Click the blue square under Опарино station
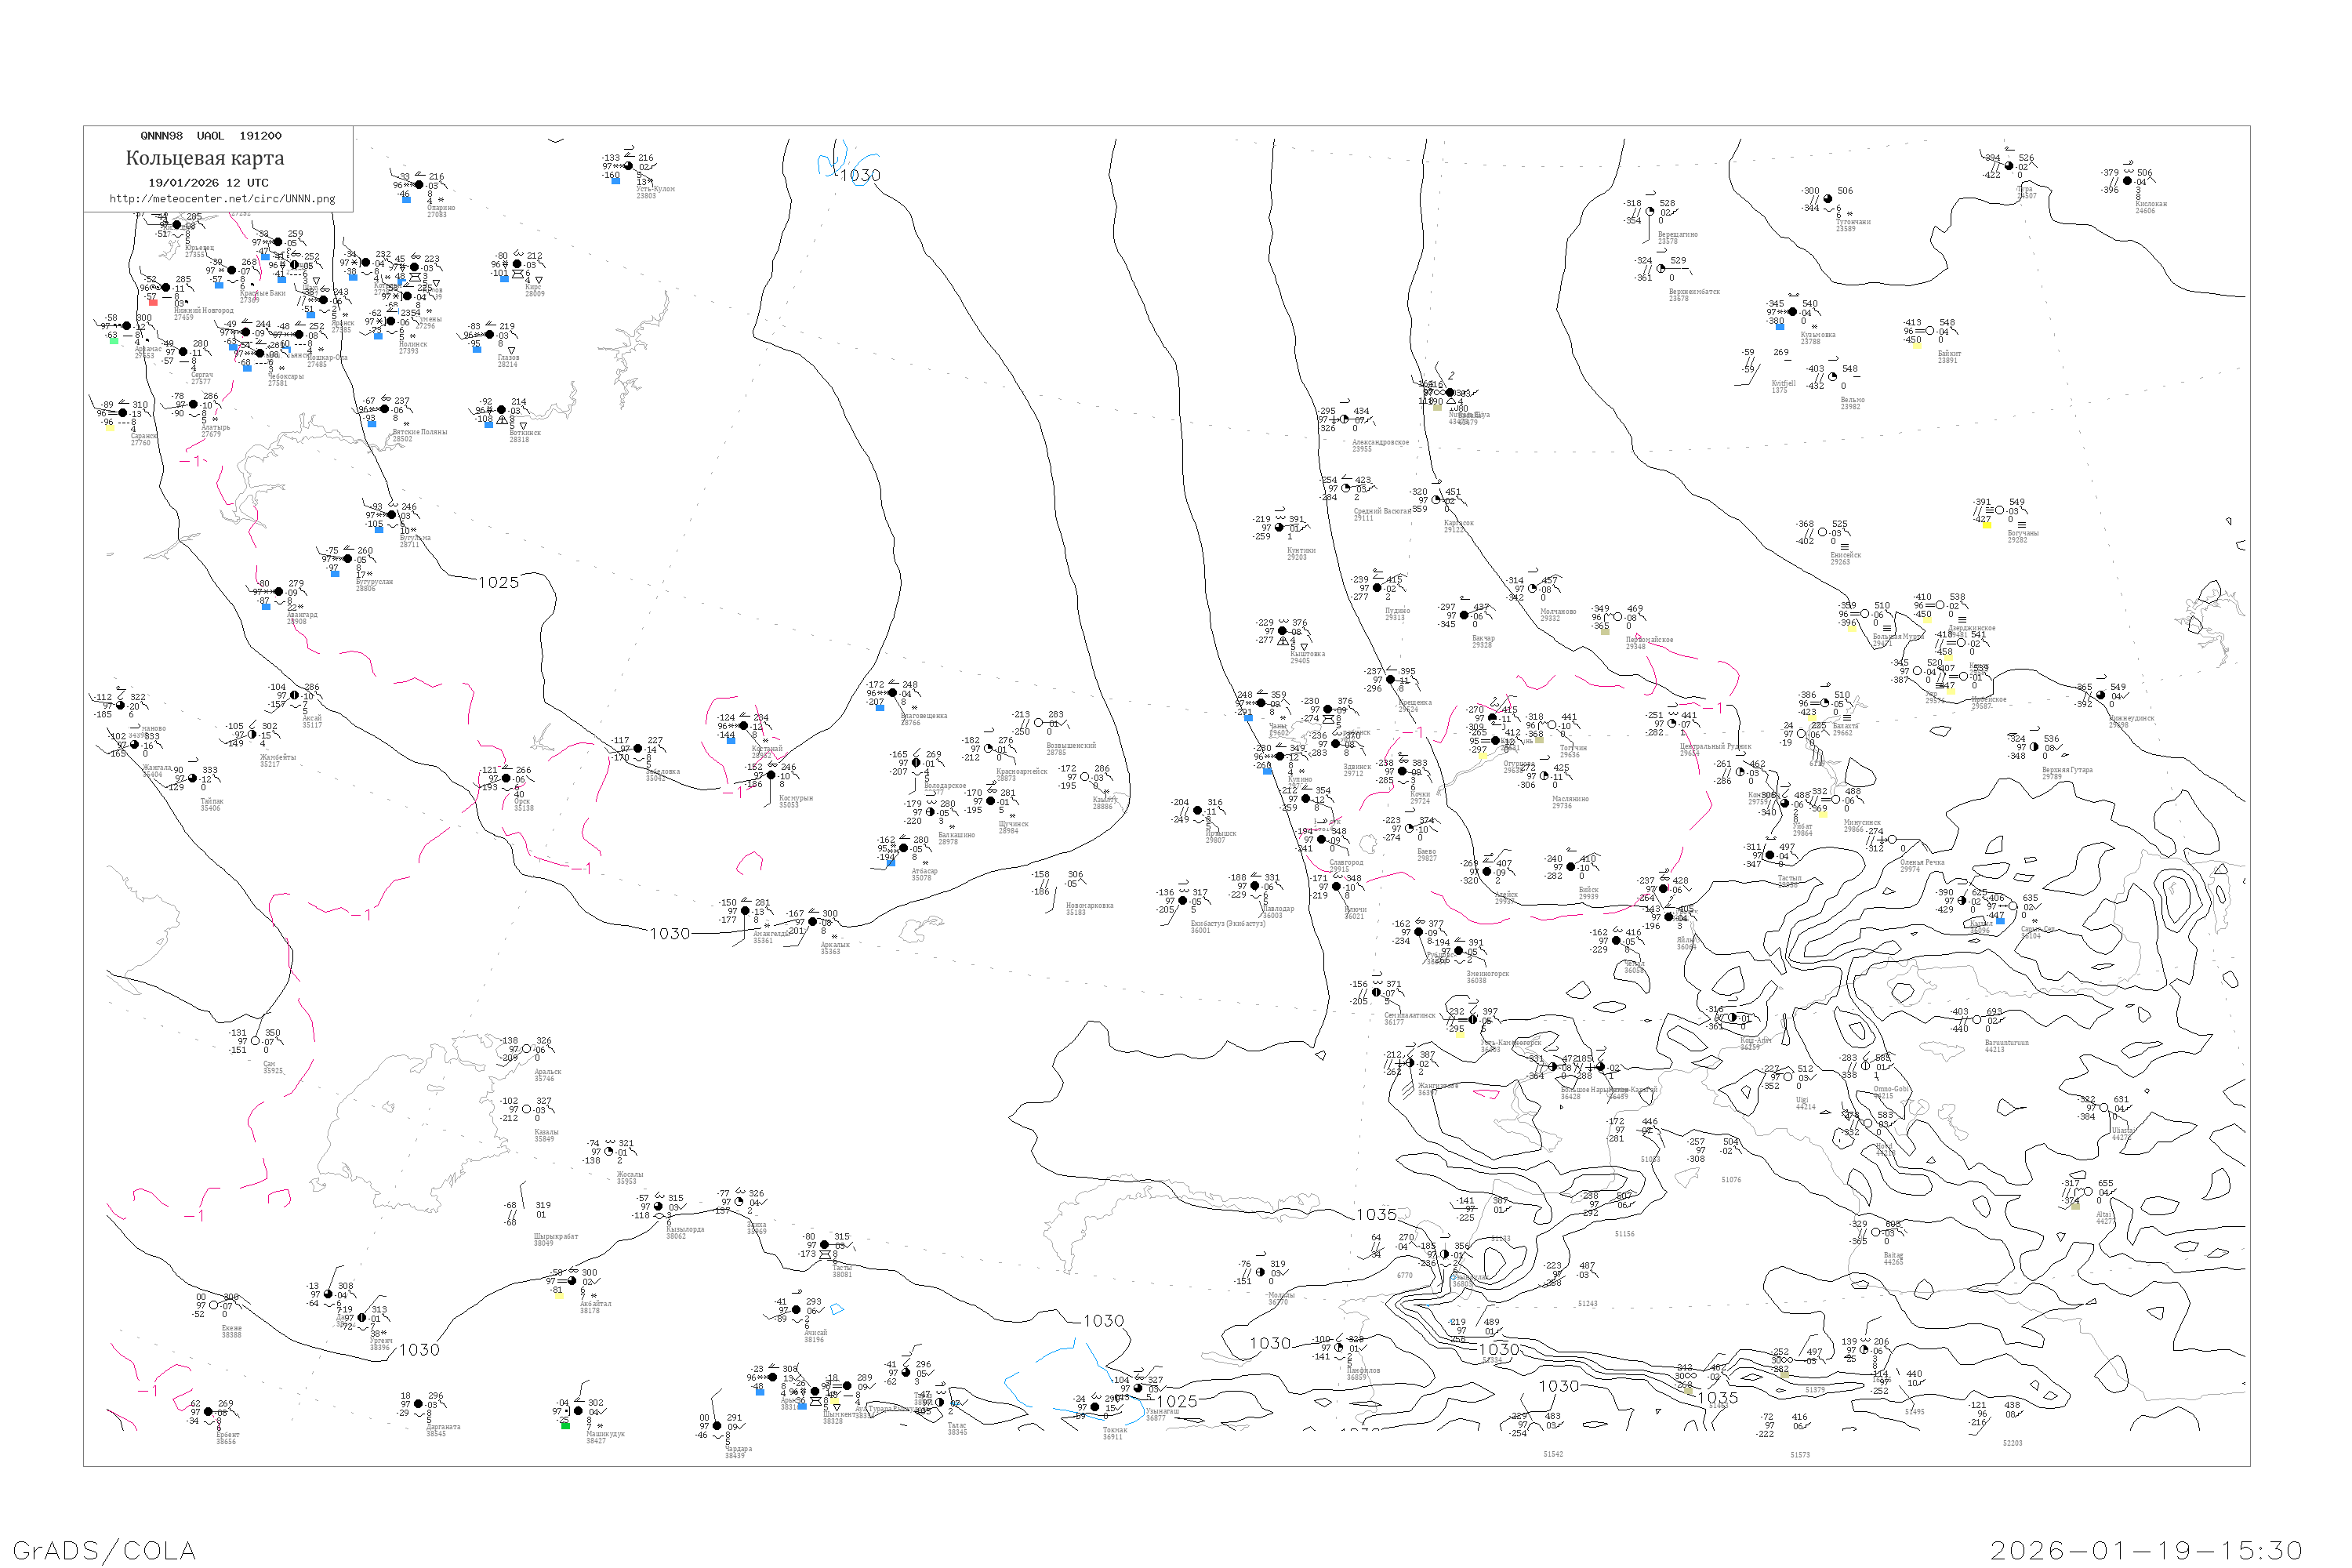 pos(406,199)
